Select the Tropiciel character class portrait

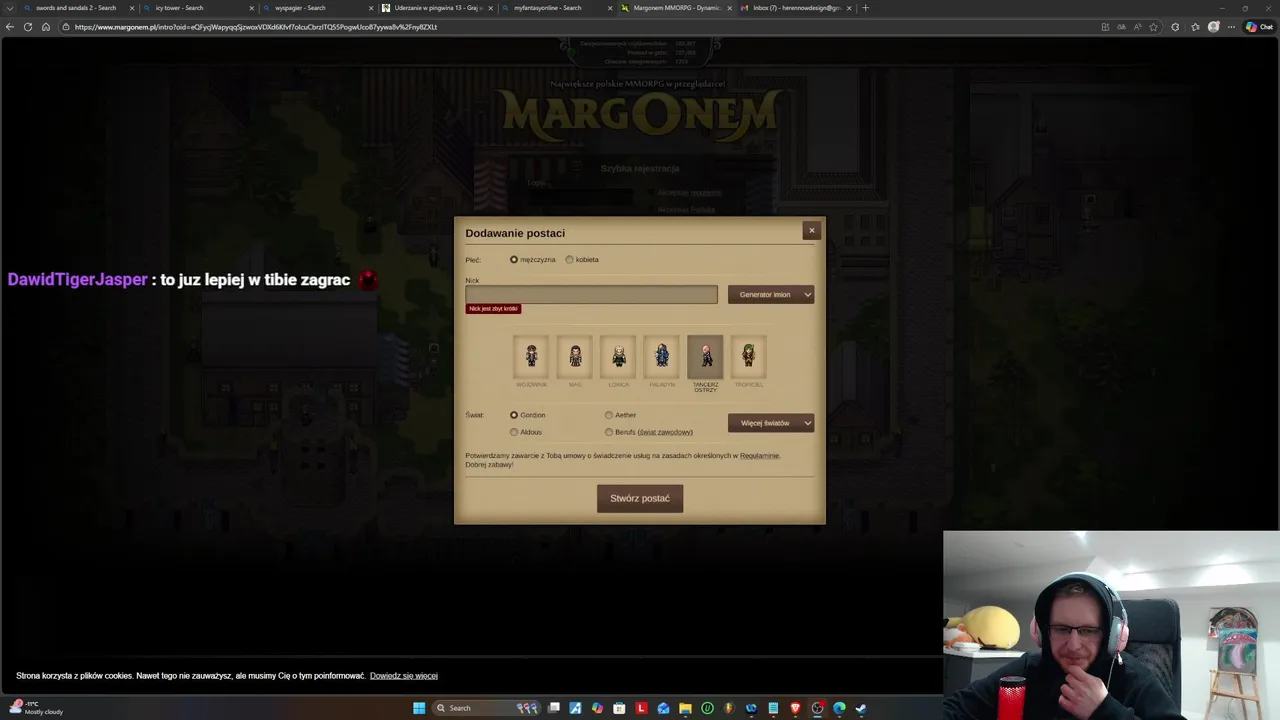pos(749,356)
